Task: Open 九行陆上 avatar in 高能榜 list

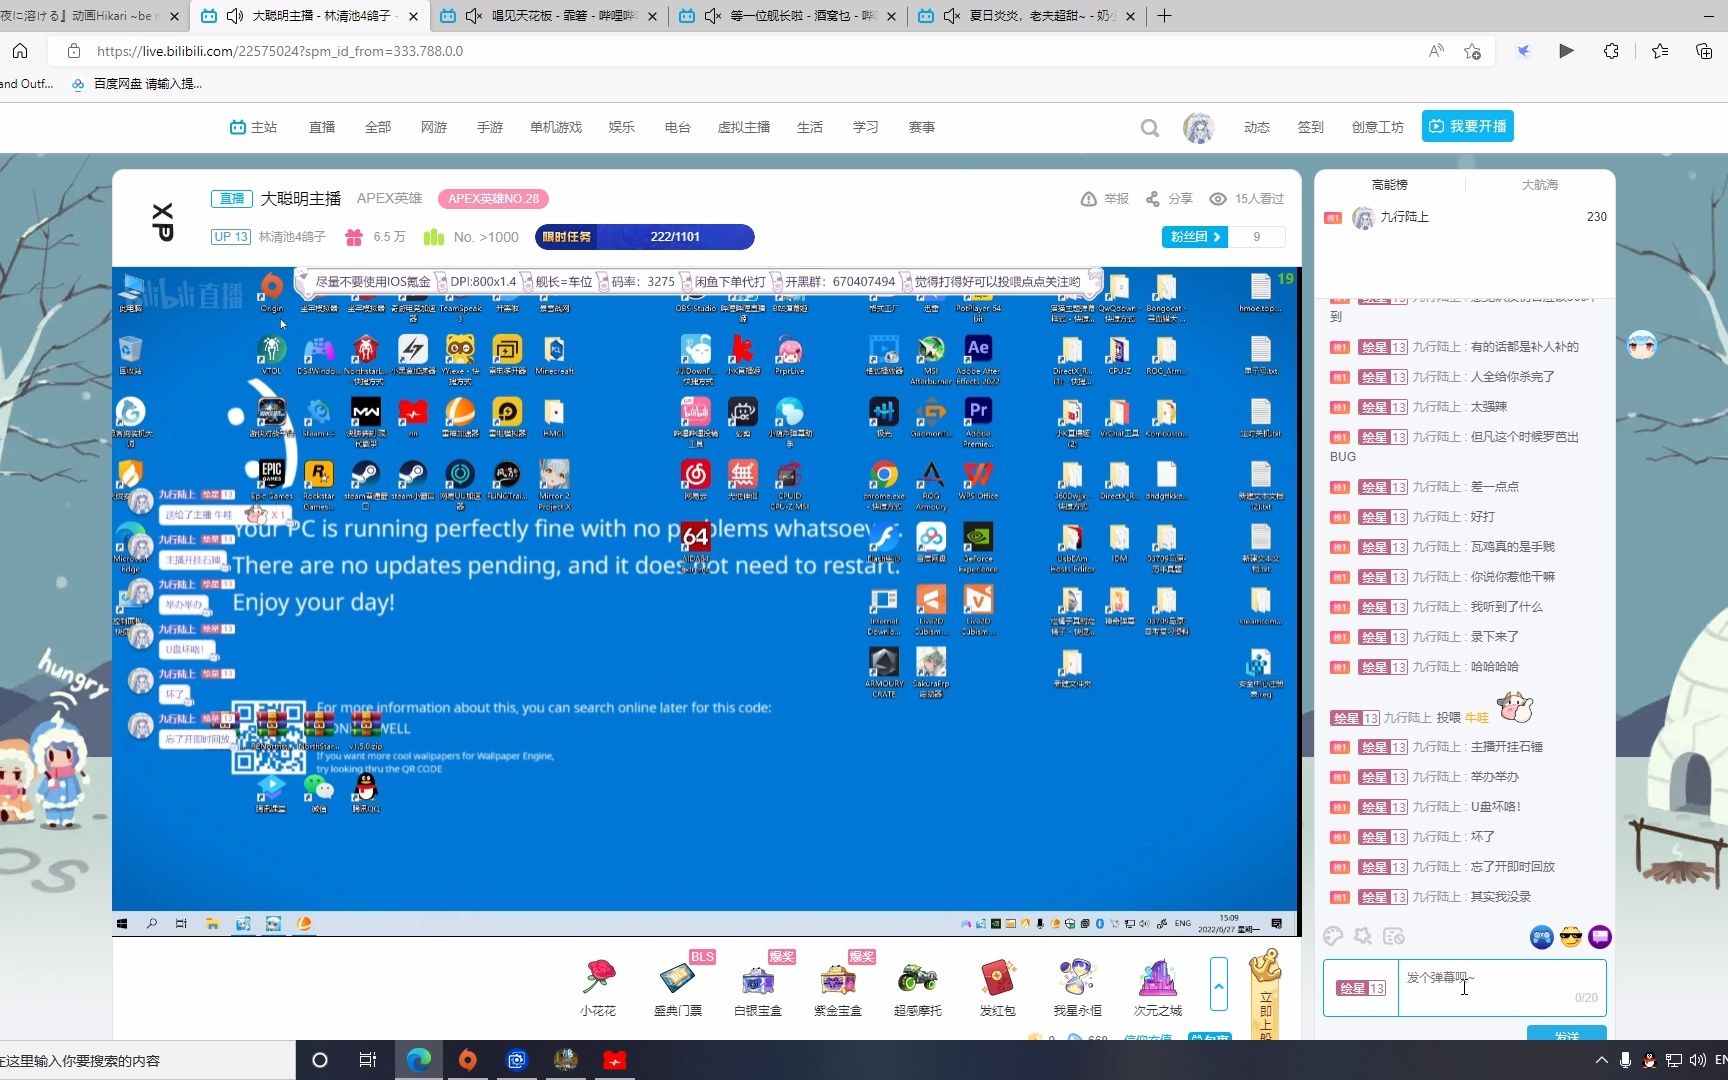Action: (x=1363, y=217)
